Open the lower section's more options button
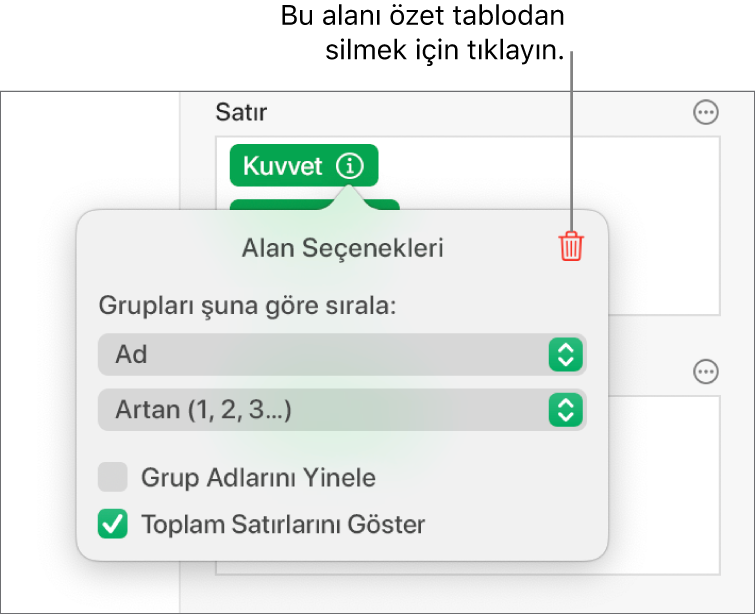Viewport: 755px width, 614px height. click(x=706, y=372)
